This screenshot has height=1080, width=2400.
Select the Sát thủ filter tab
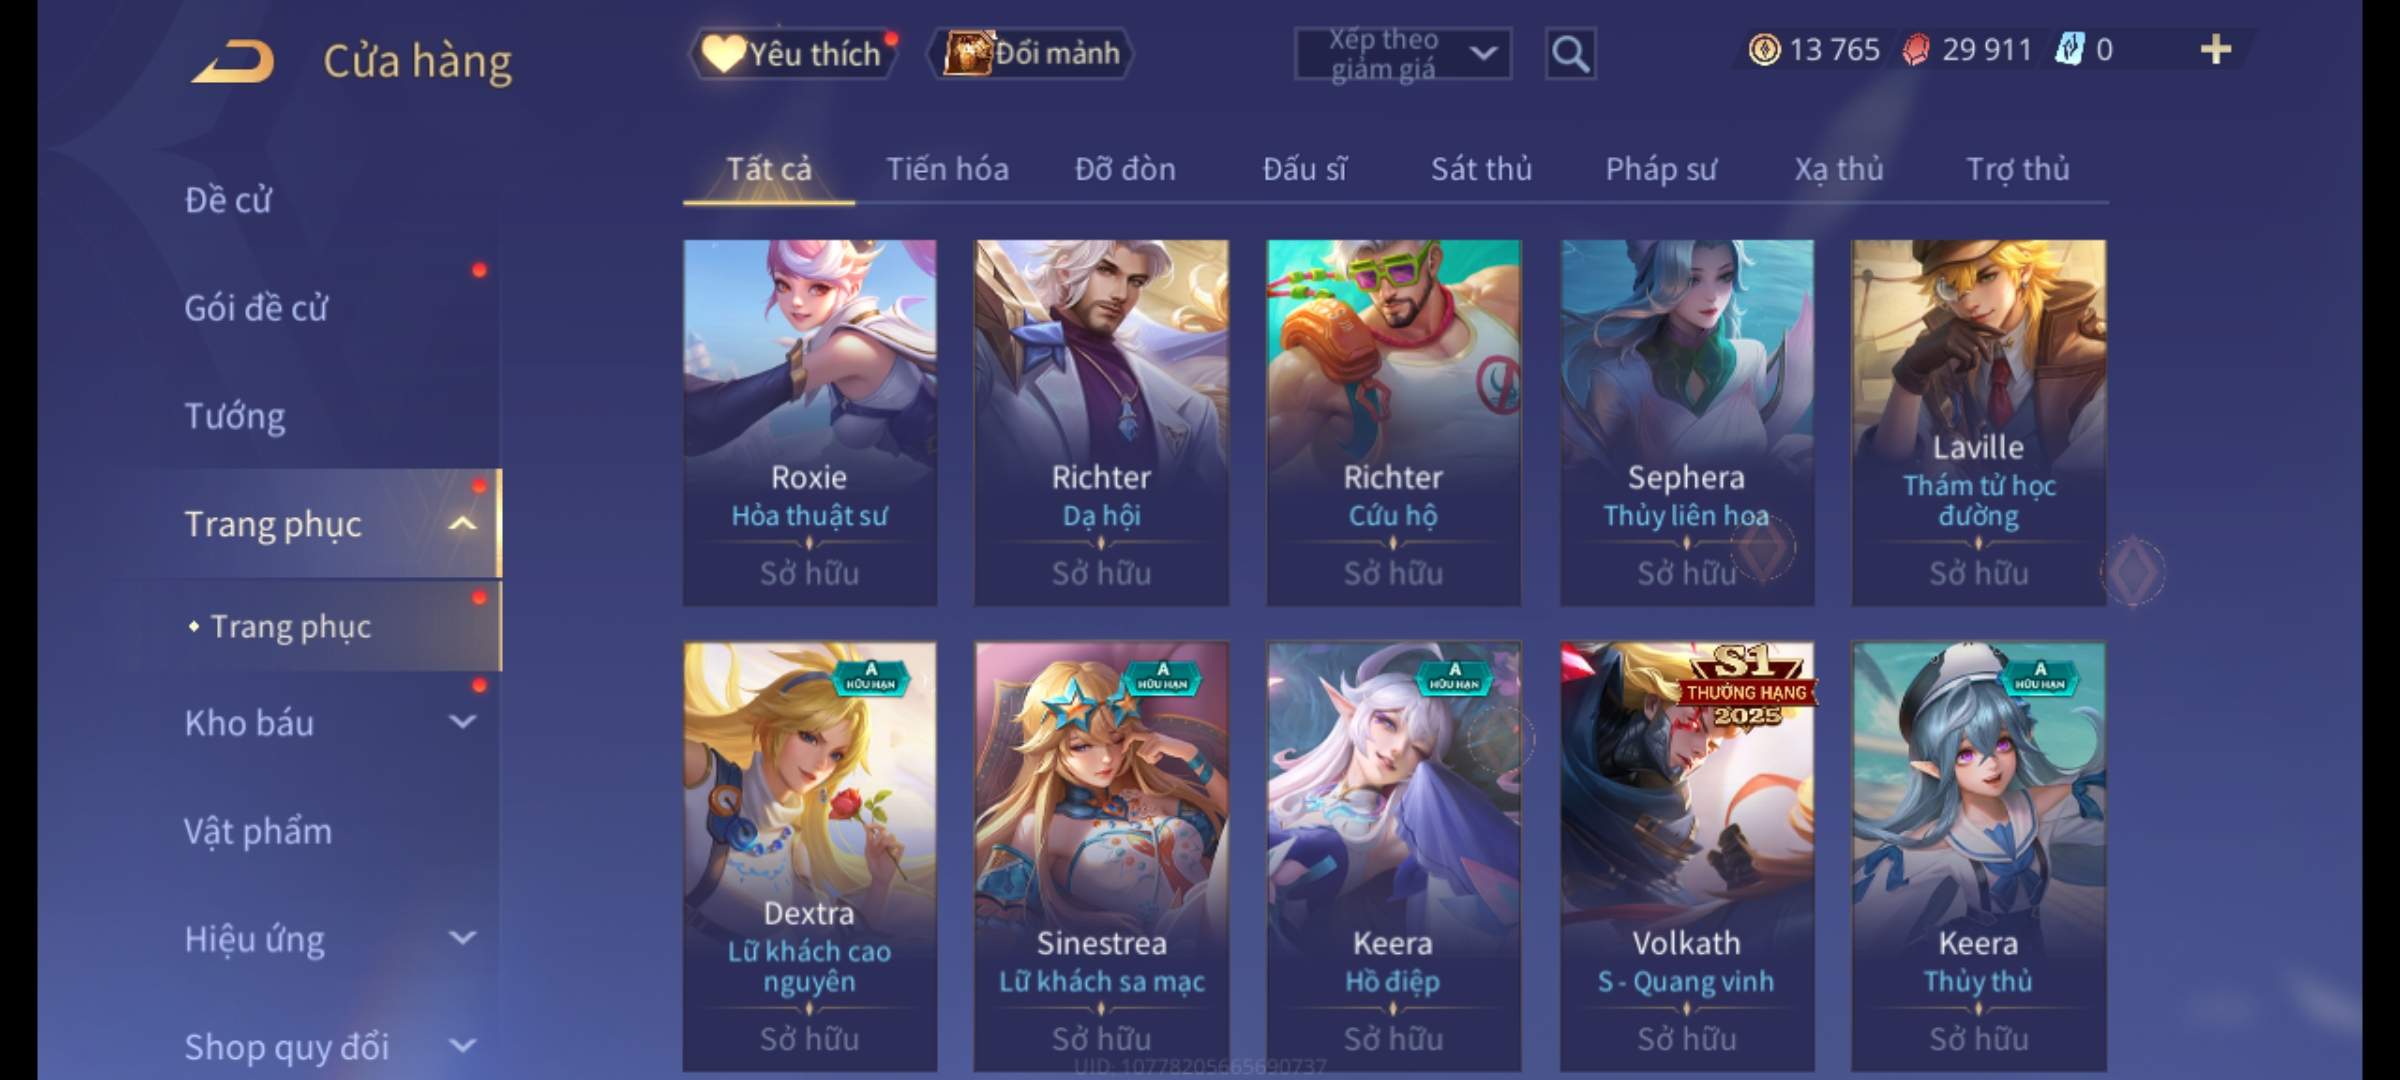1481,169
